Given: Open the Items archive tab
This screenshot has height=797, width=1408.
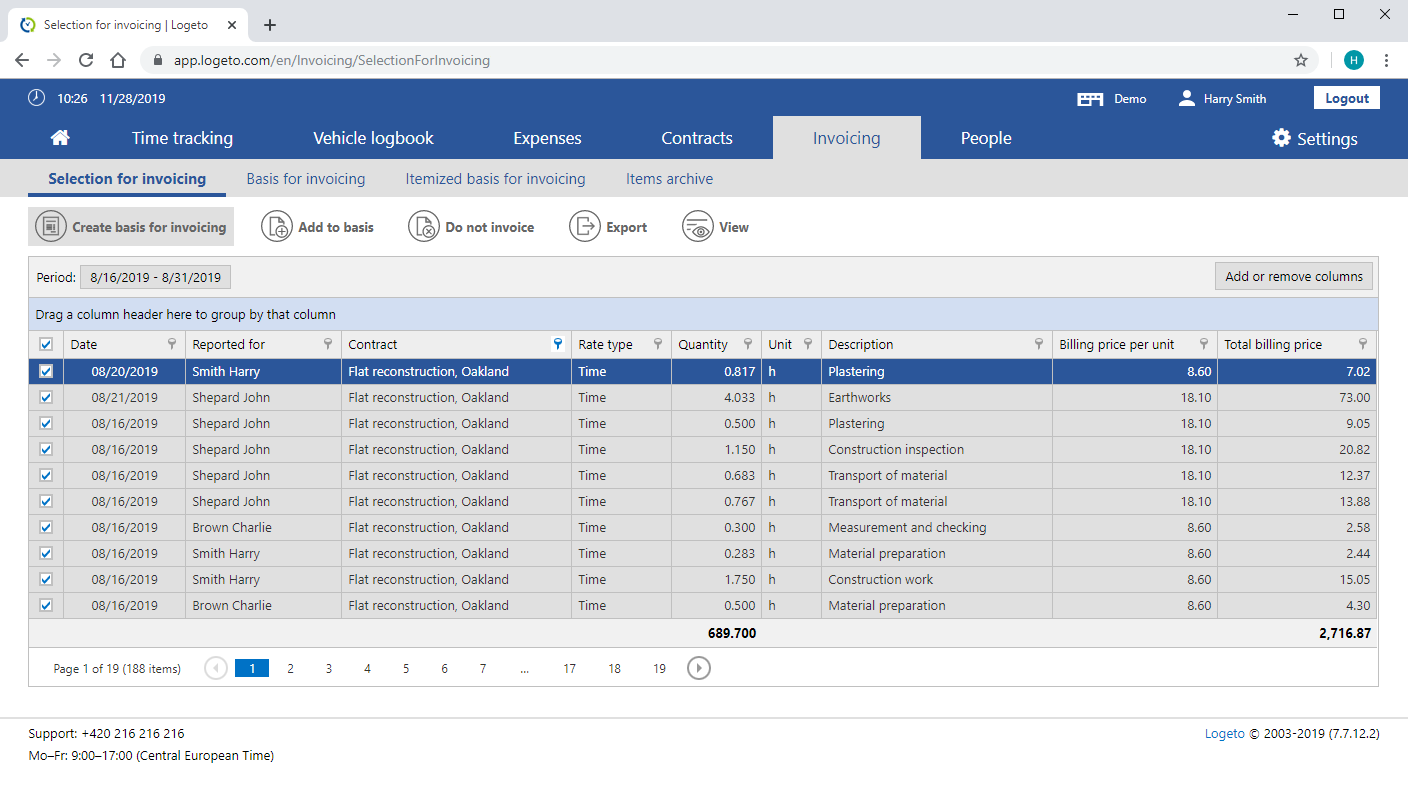Looking at the screenshot, I should [669, 179].
